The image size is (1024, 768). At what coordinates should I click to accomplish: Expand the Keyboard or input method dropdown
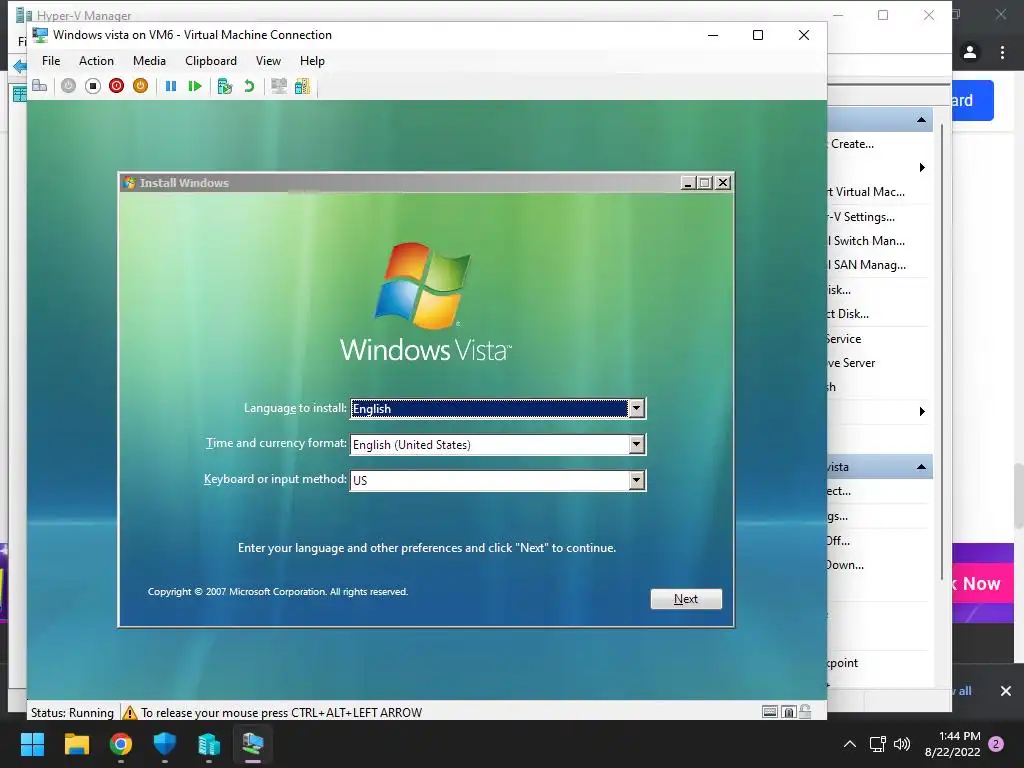coord(636,480)
